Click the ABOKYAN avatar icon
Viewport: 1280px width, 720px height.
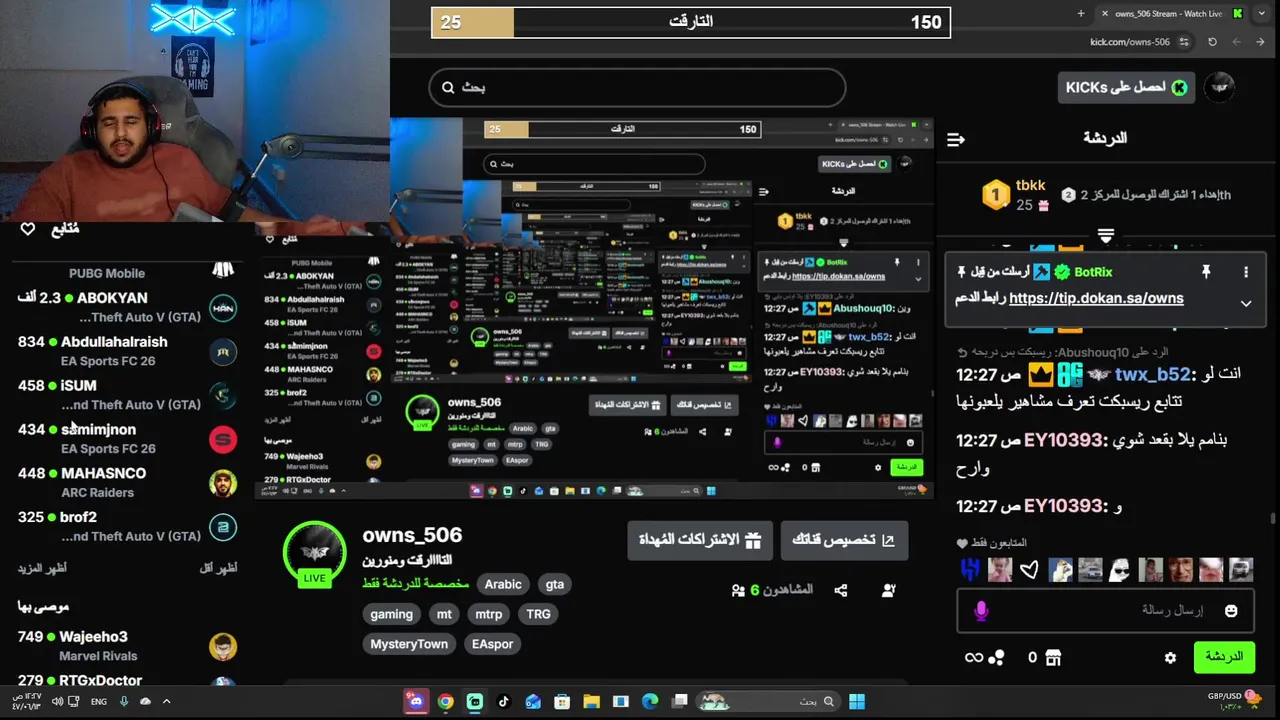223,307
